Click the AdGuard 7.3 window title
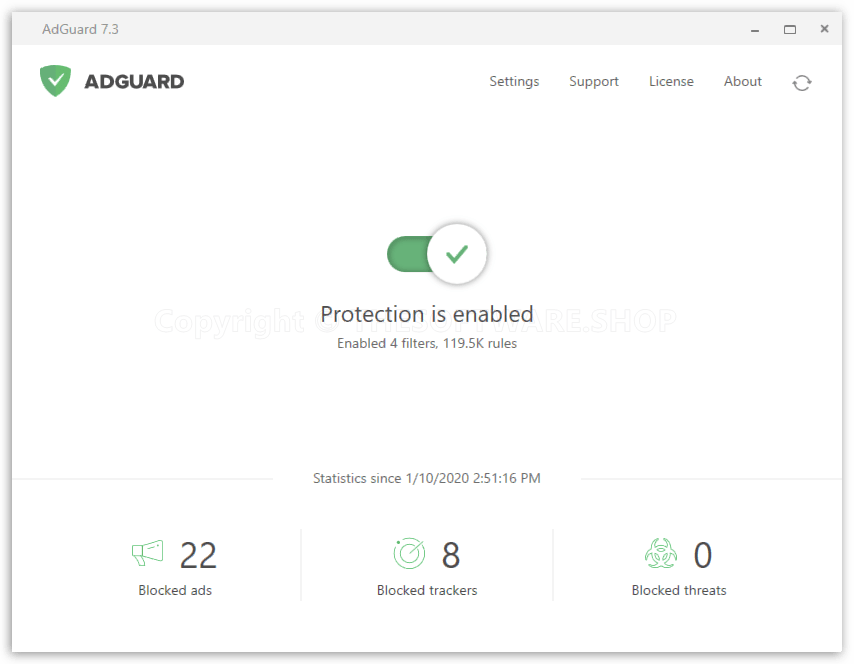The height and width of the screenshot is (664, 854). pos(81,29)
